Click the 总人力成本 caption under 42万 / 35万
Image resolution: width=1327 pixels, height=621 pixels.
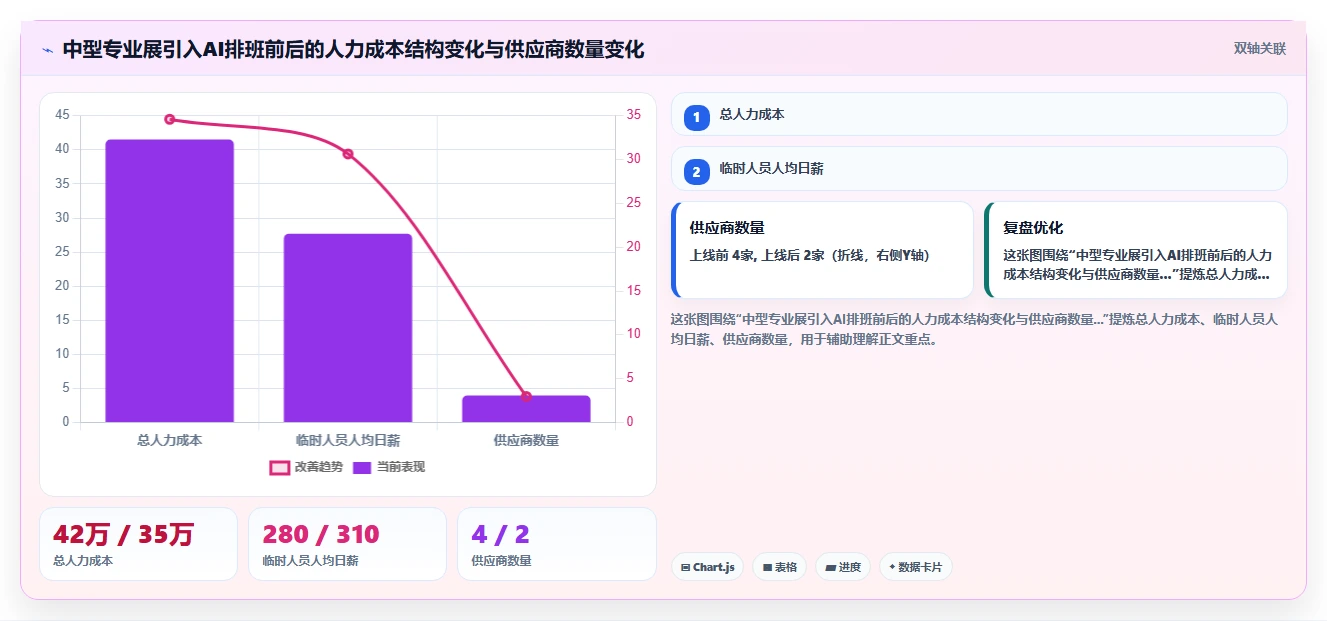(x=83, y=561)
